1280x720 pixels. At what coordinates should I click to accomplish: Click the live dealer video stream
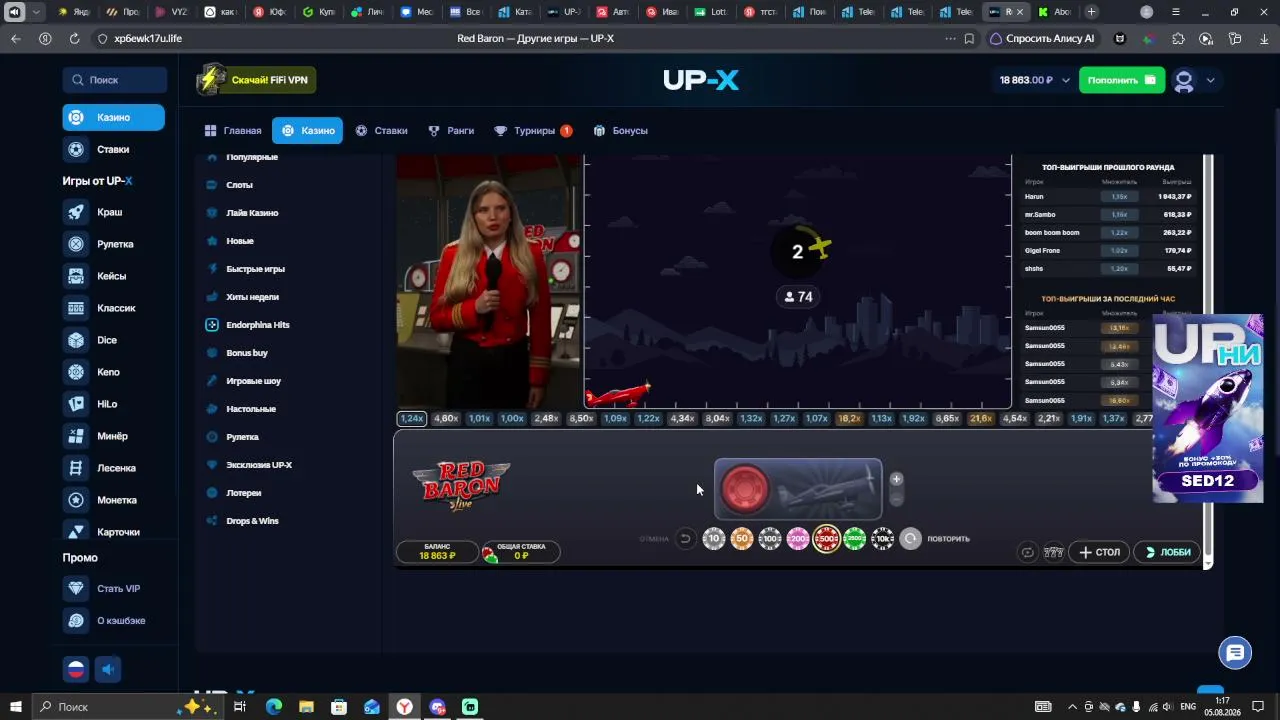pyautogui.click(x=489, y=281)
